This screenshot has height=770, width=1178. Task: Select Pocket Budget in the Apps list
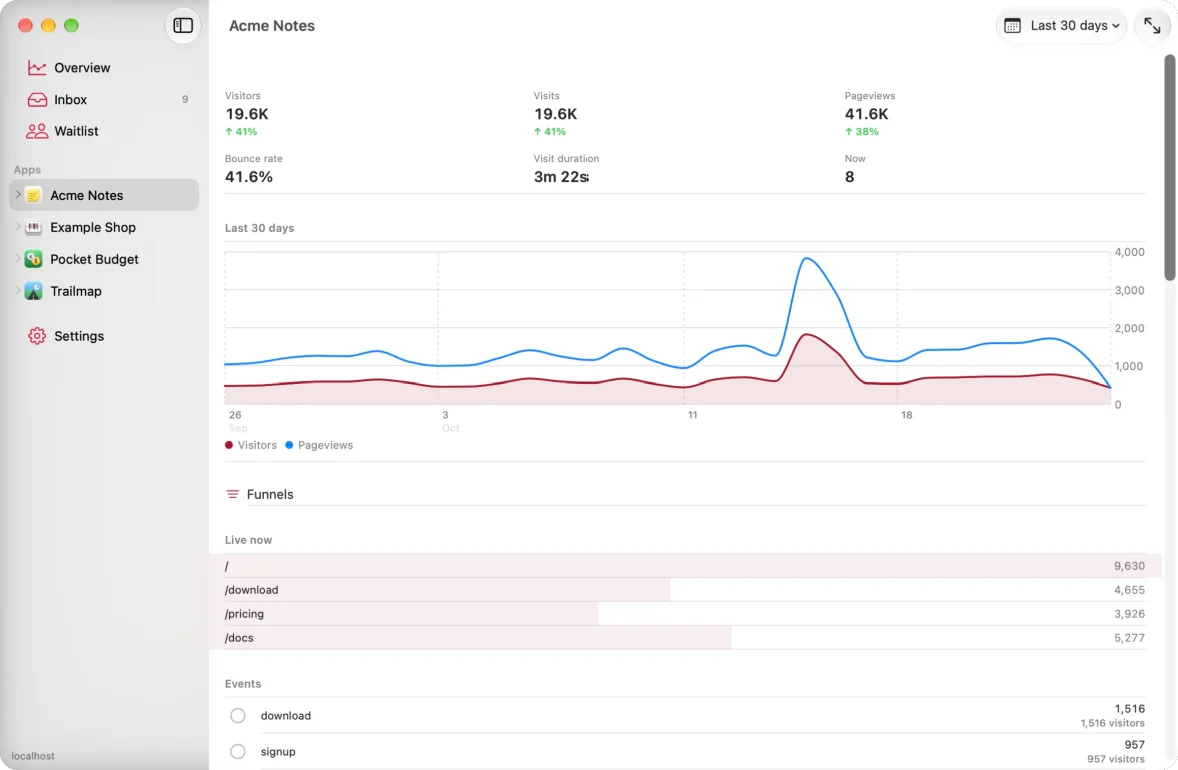[x=104, y=259]
